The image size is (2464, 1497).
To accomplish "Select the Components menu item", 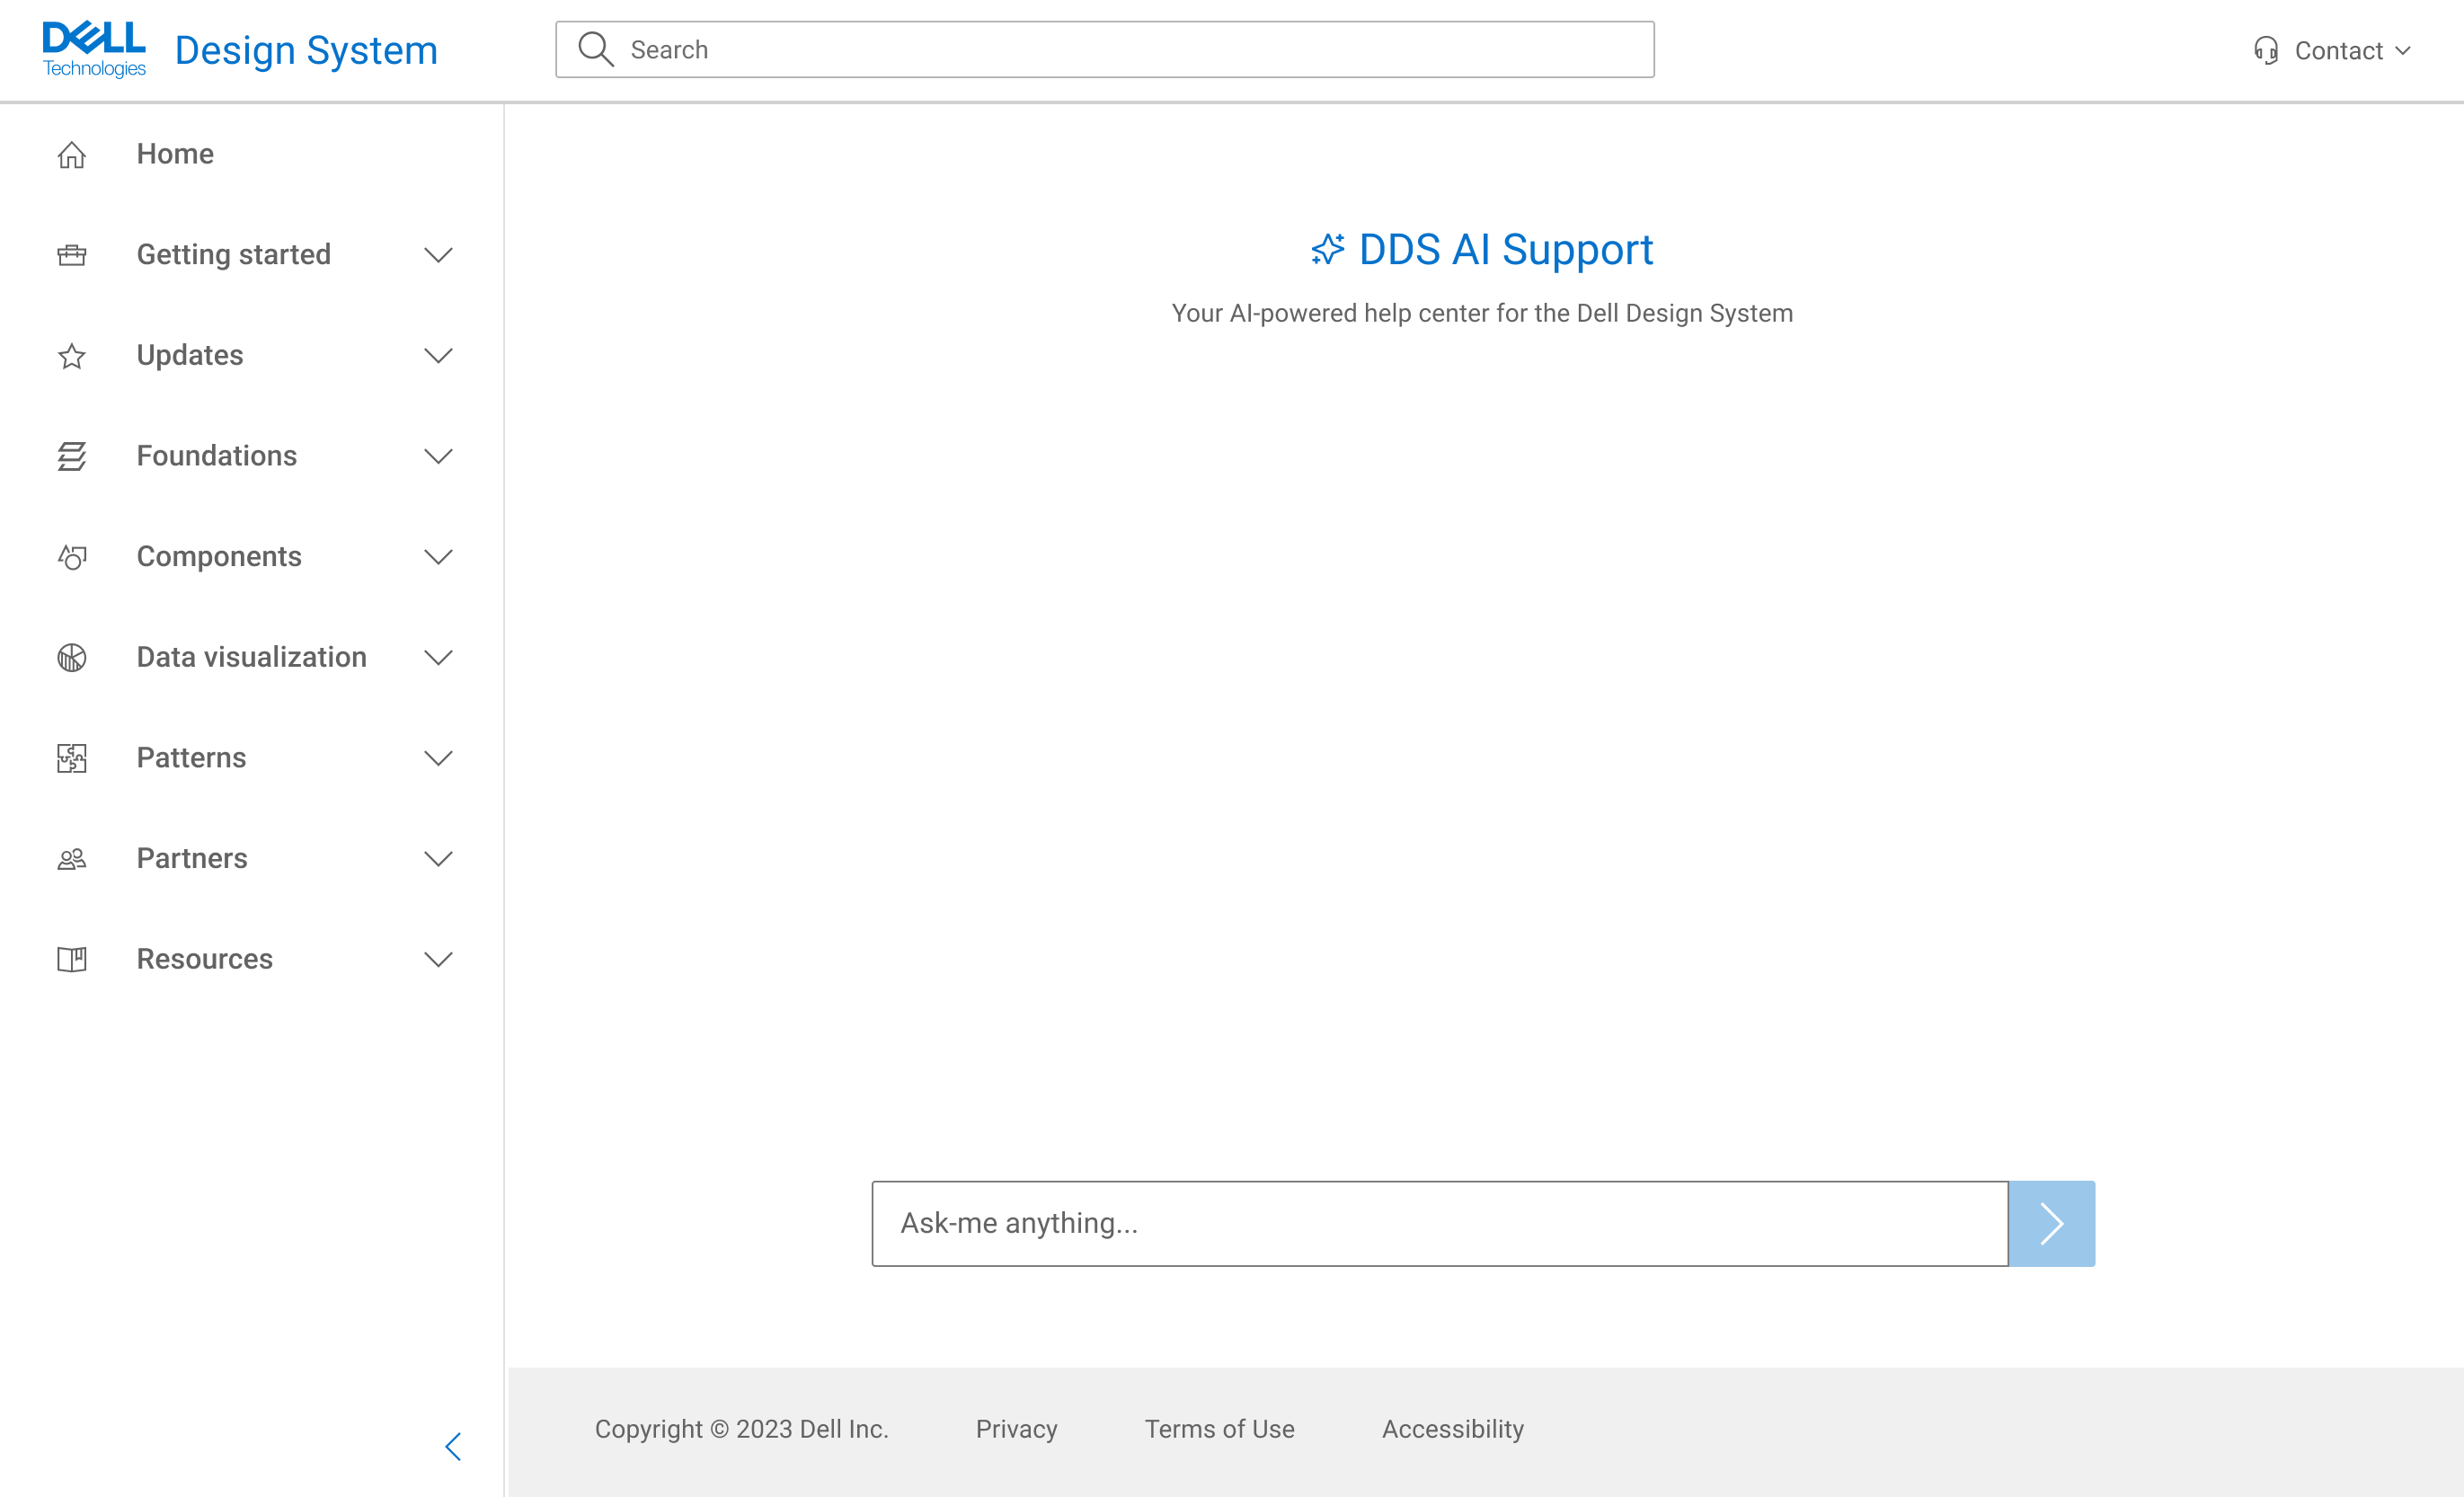I will [x=219, y=557].
